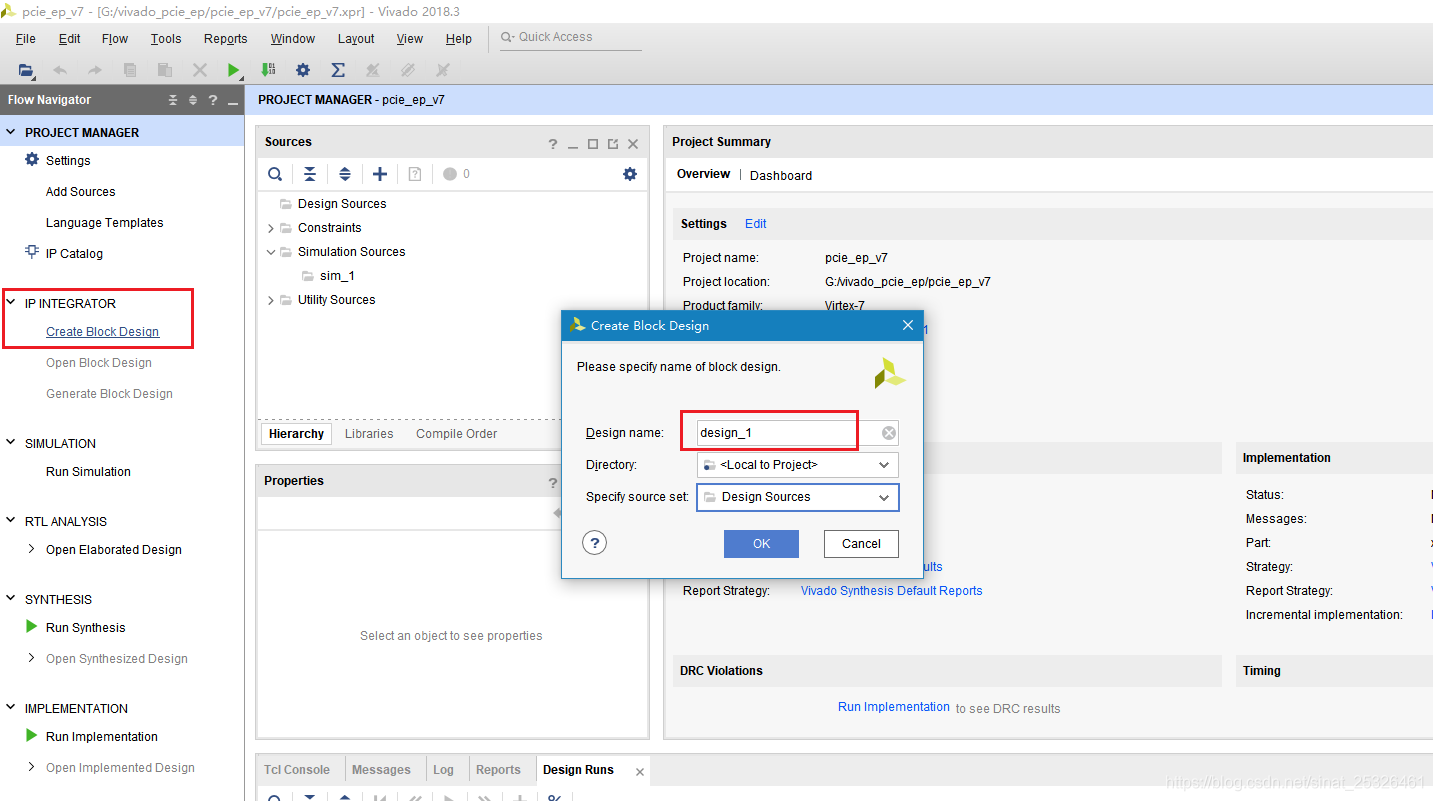Click the Create Block Design link
The height and width of the screenshot is (801, 1433).
[x=103, y=332]
